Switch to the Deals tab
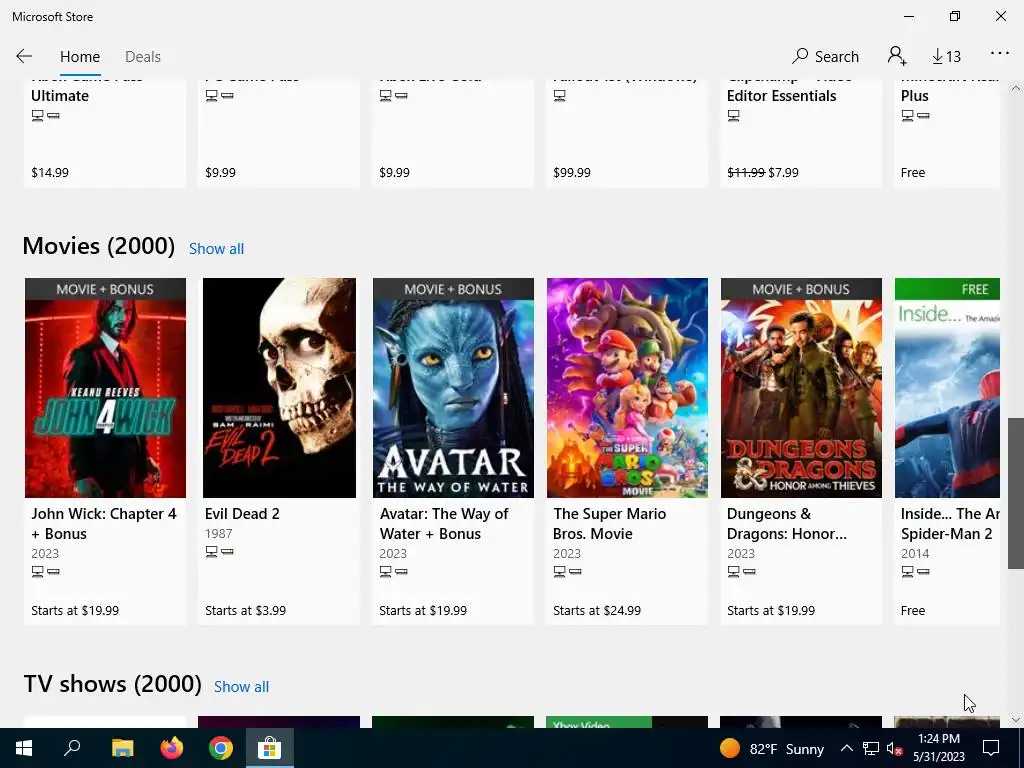This screenshot has width=1024, height=768. (x=142, y=57)
